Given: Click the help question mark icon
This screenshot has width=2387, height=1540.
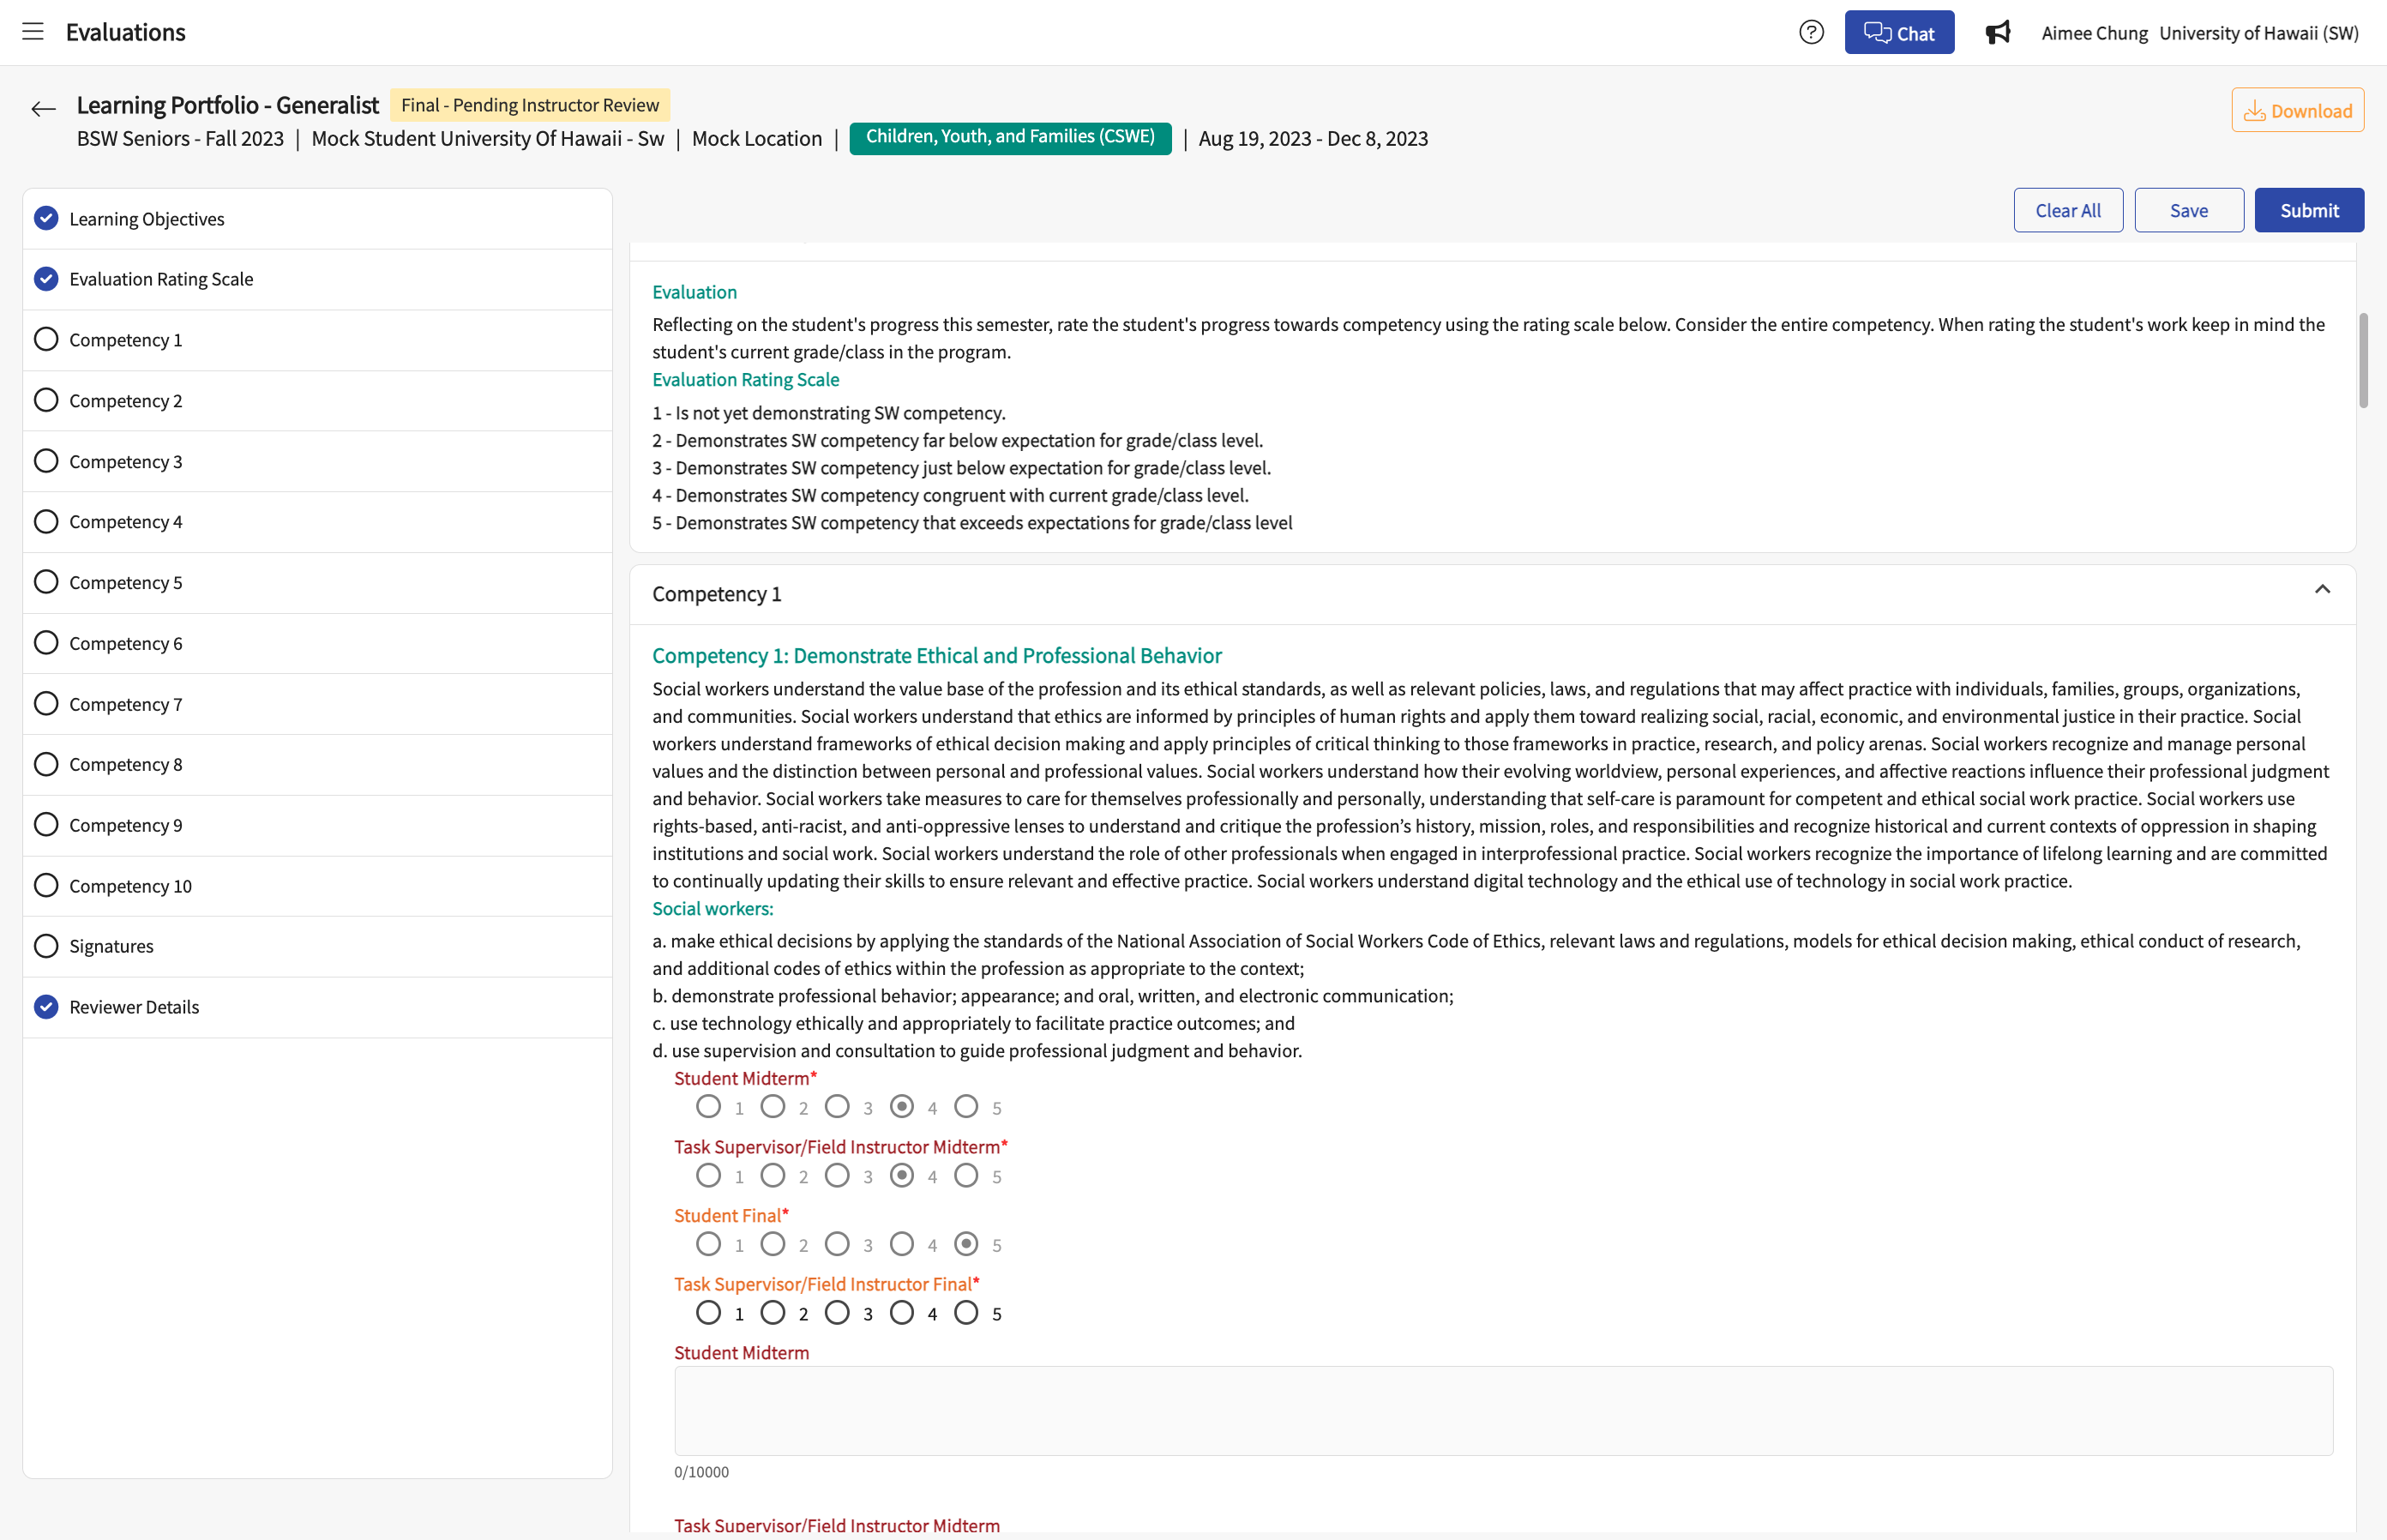Looking at the screenshot, I should pos(1810,33).
